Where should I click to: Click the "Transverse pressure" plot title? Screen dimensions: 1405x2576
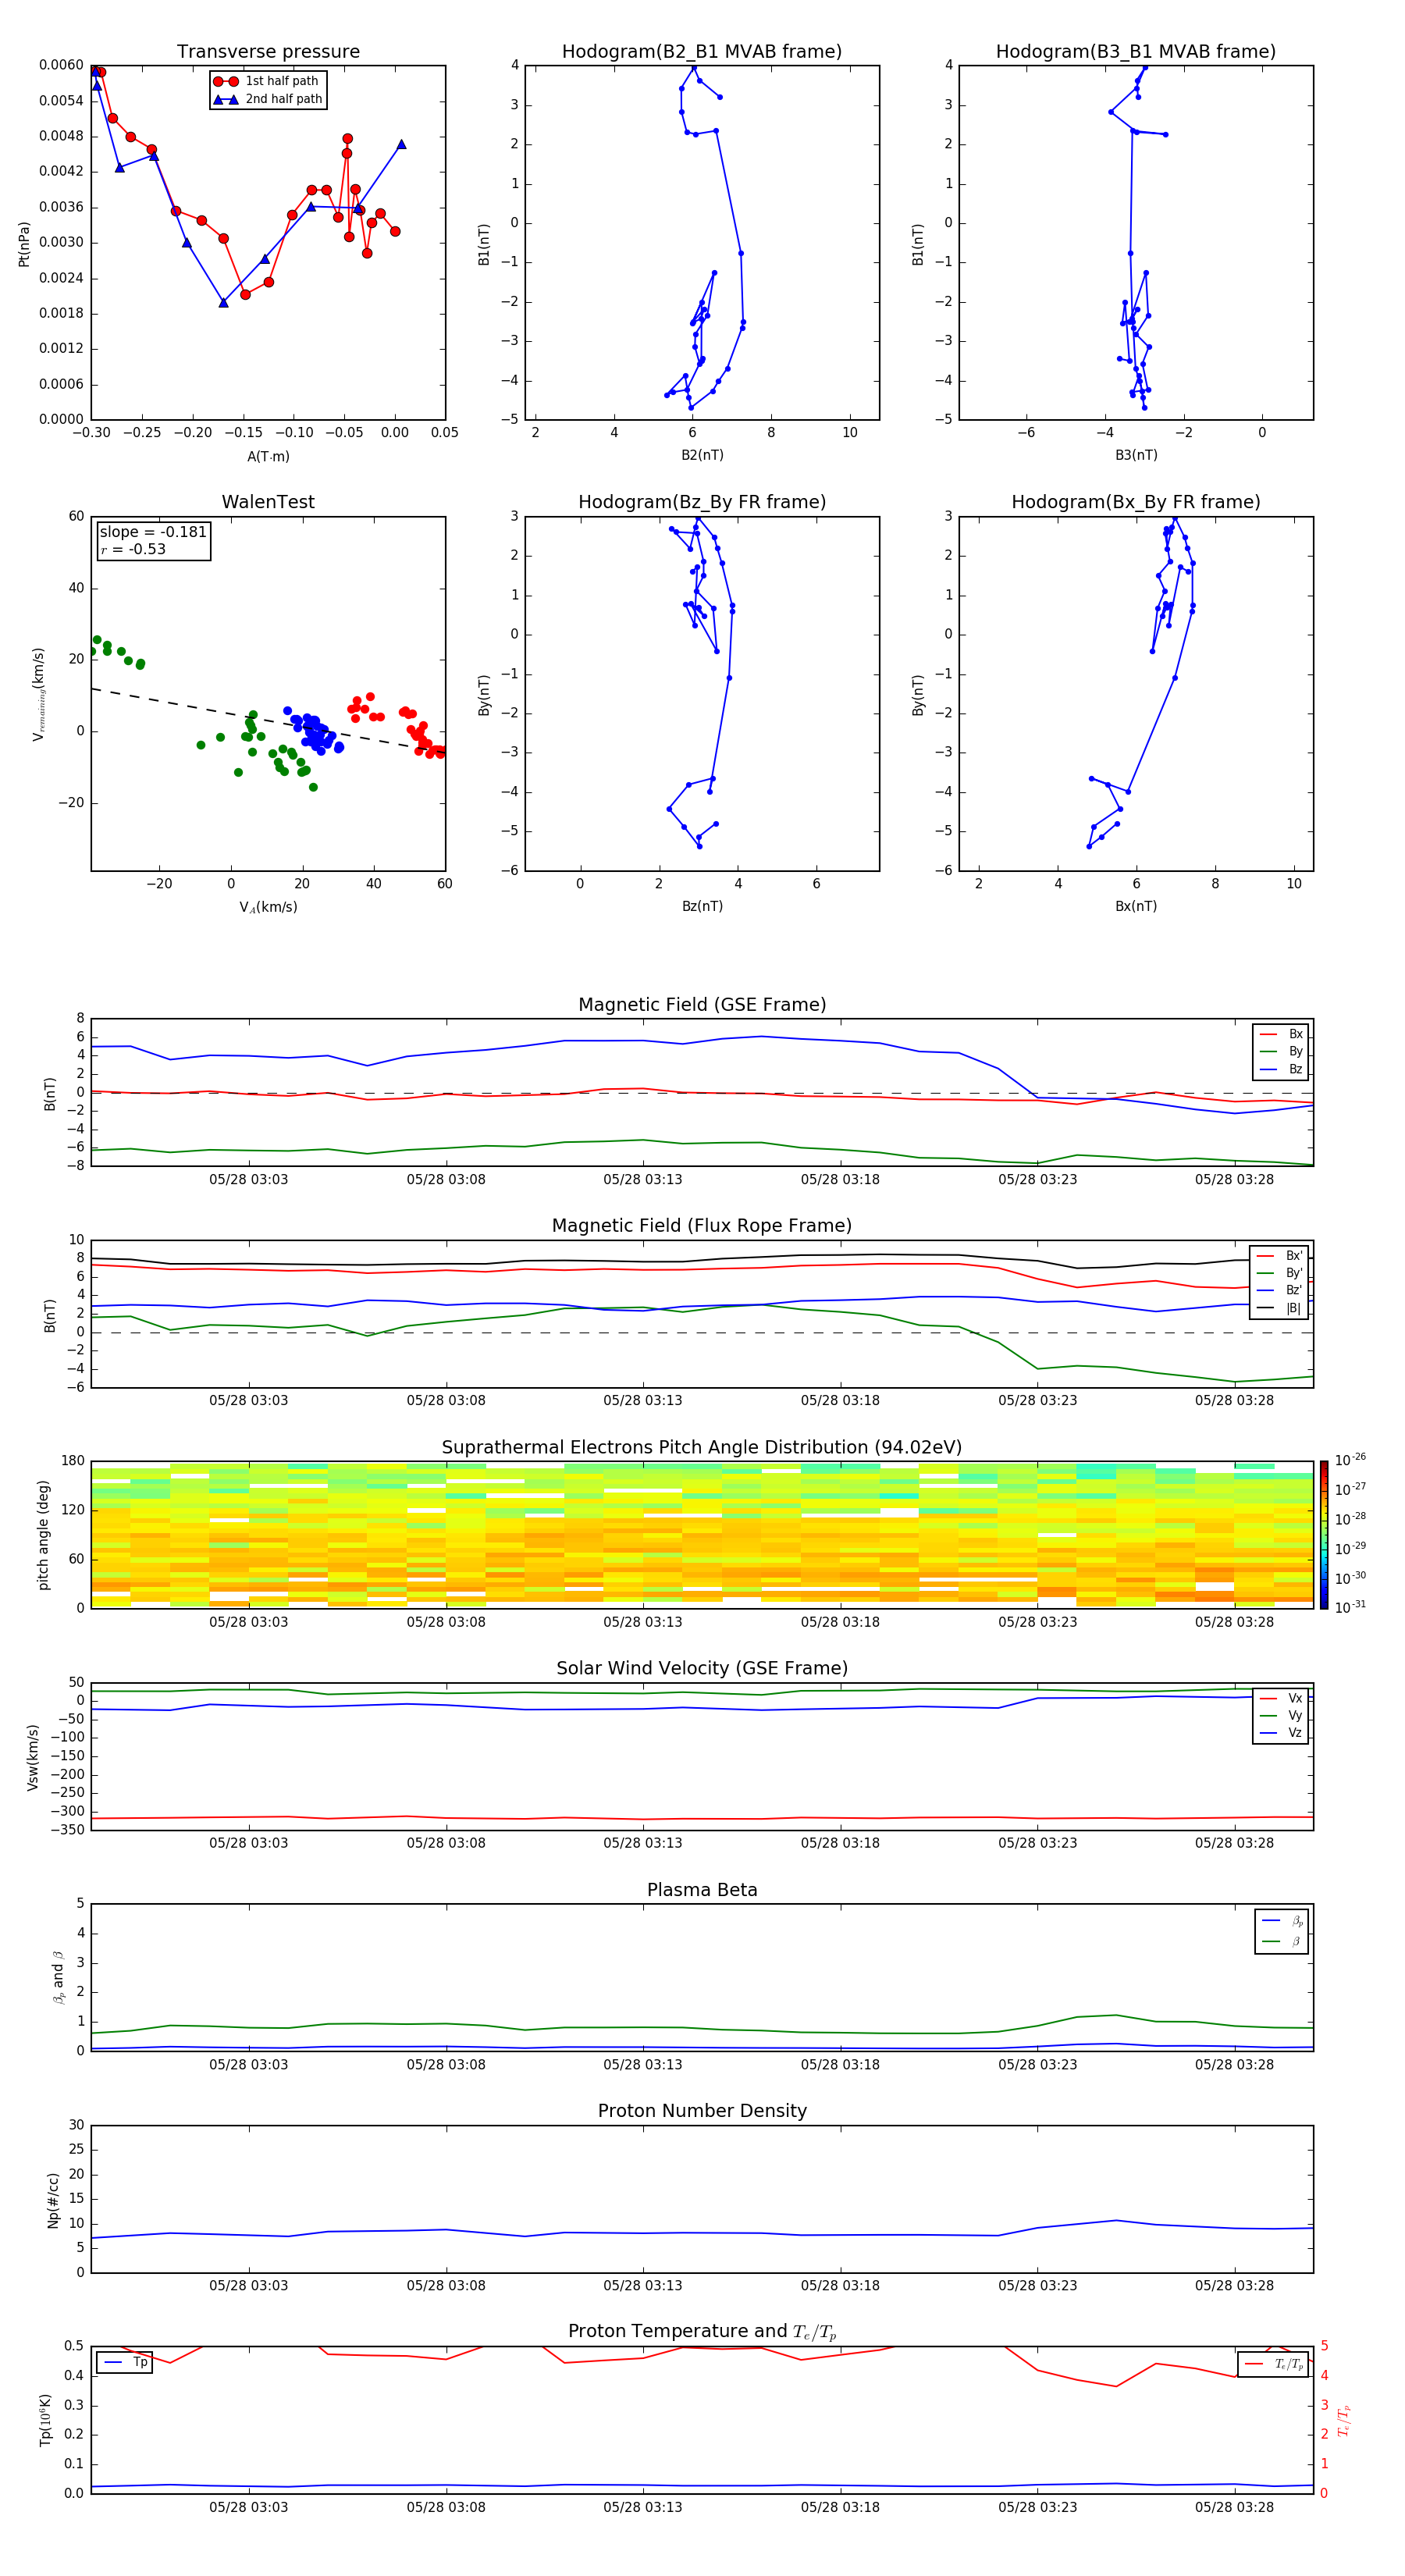tap(268, 52)
